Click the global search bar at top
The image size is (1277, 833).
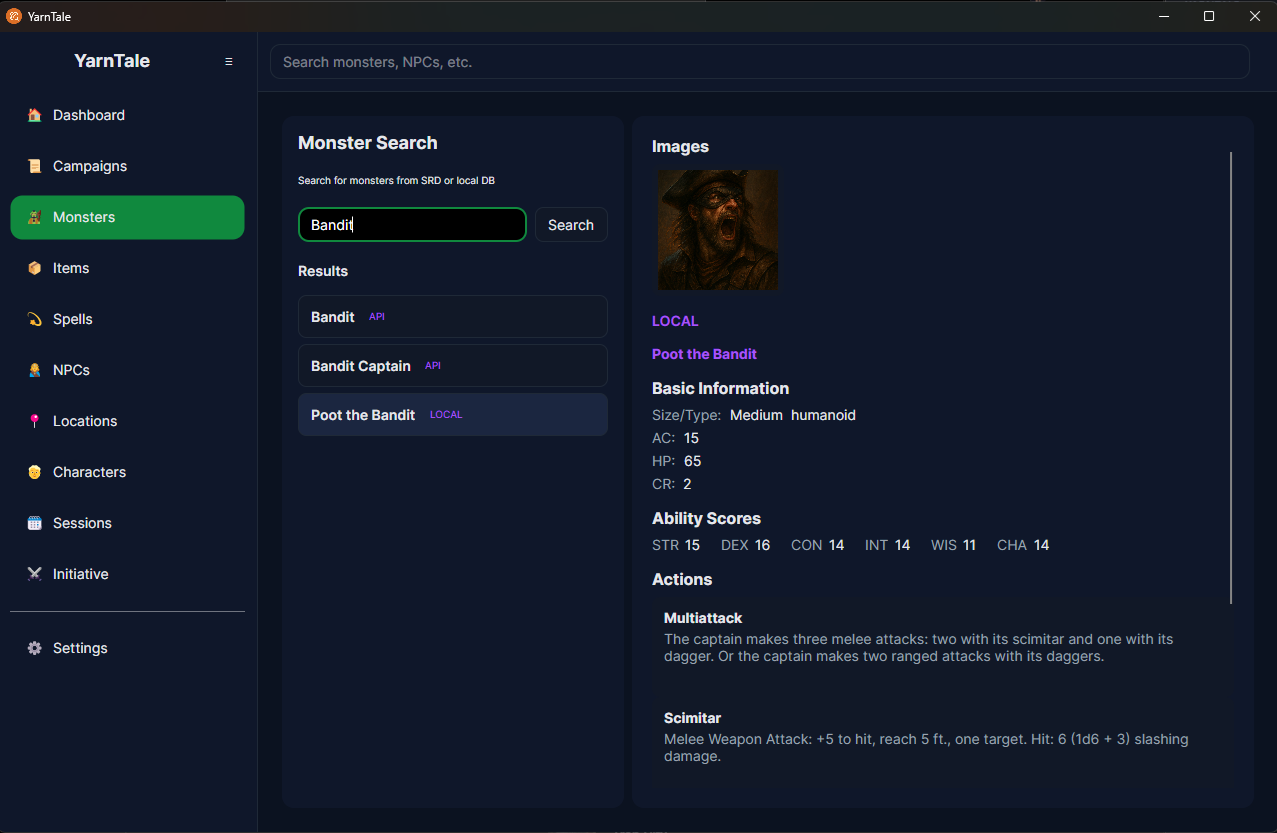coord(759,61)
